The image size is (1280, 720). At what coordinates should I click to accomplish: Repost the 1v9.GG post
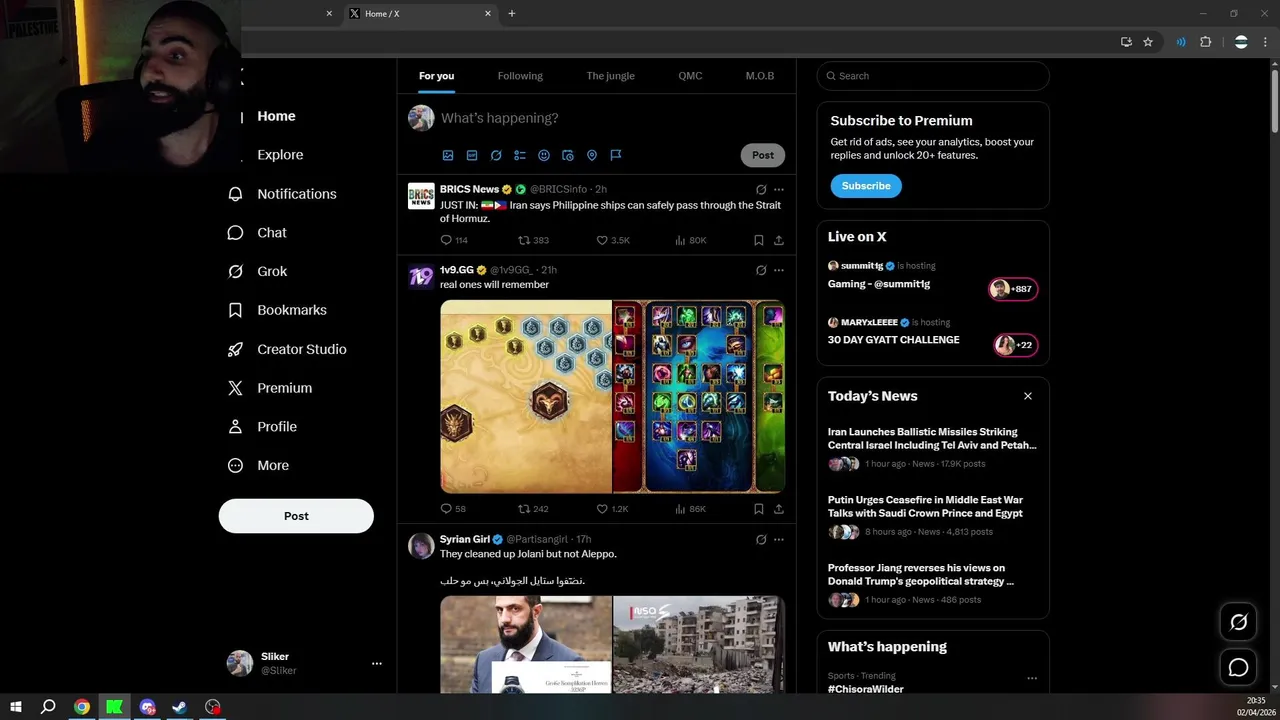click(x=524, y=509)
